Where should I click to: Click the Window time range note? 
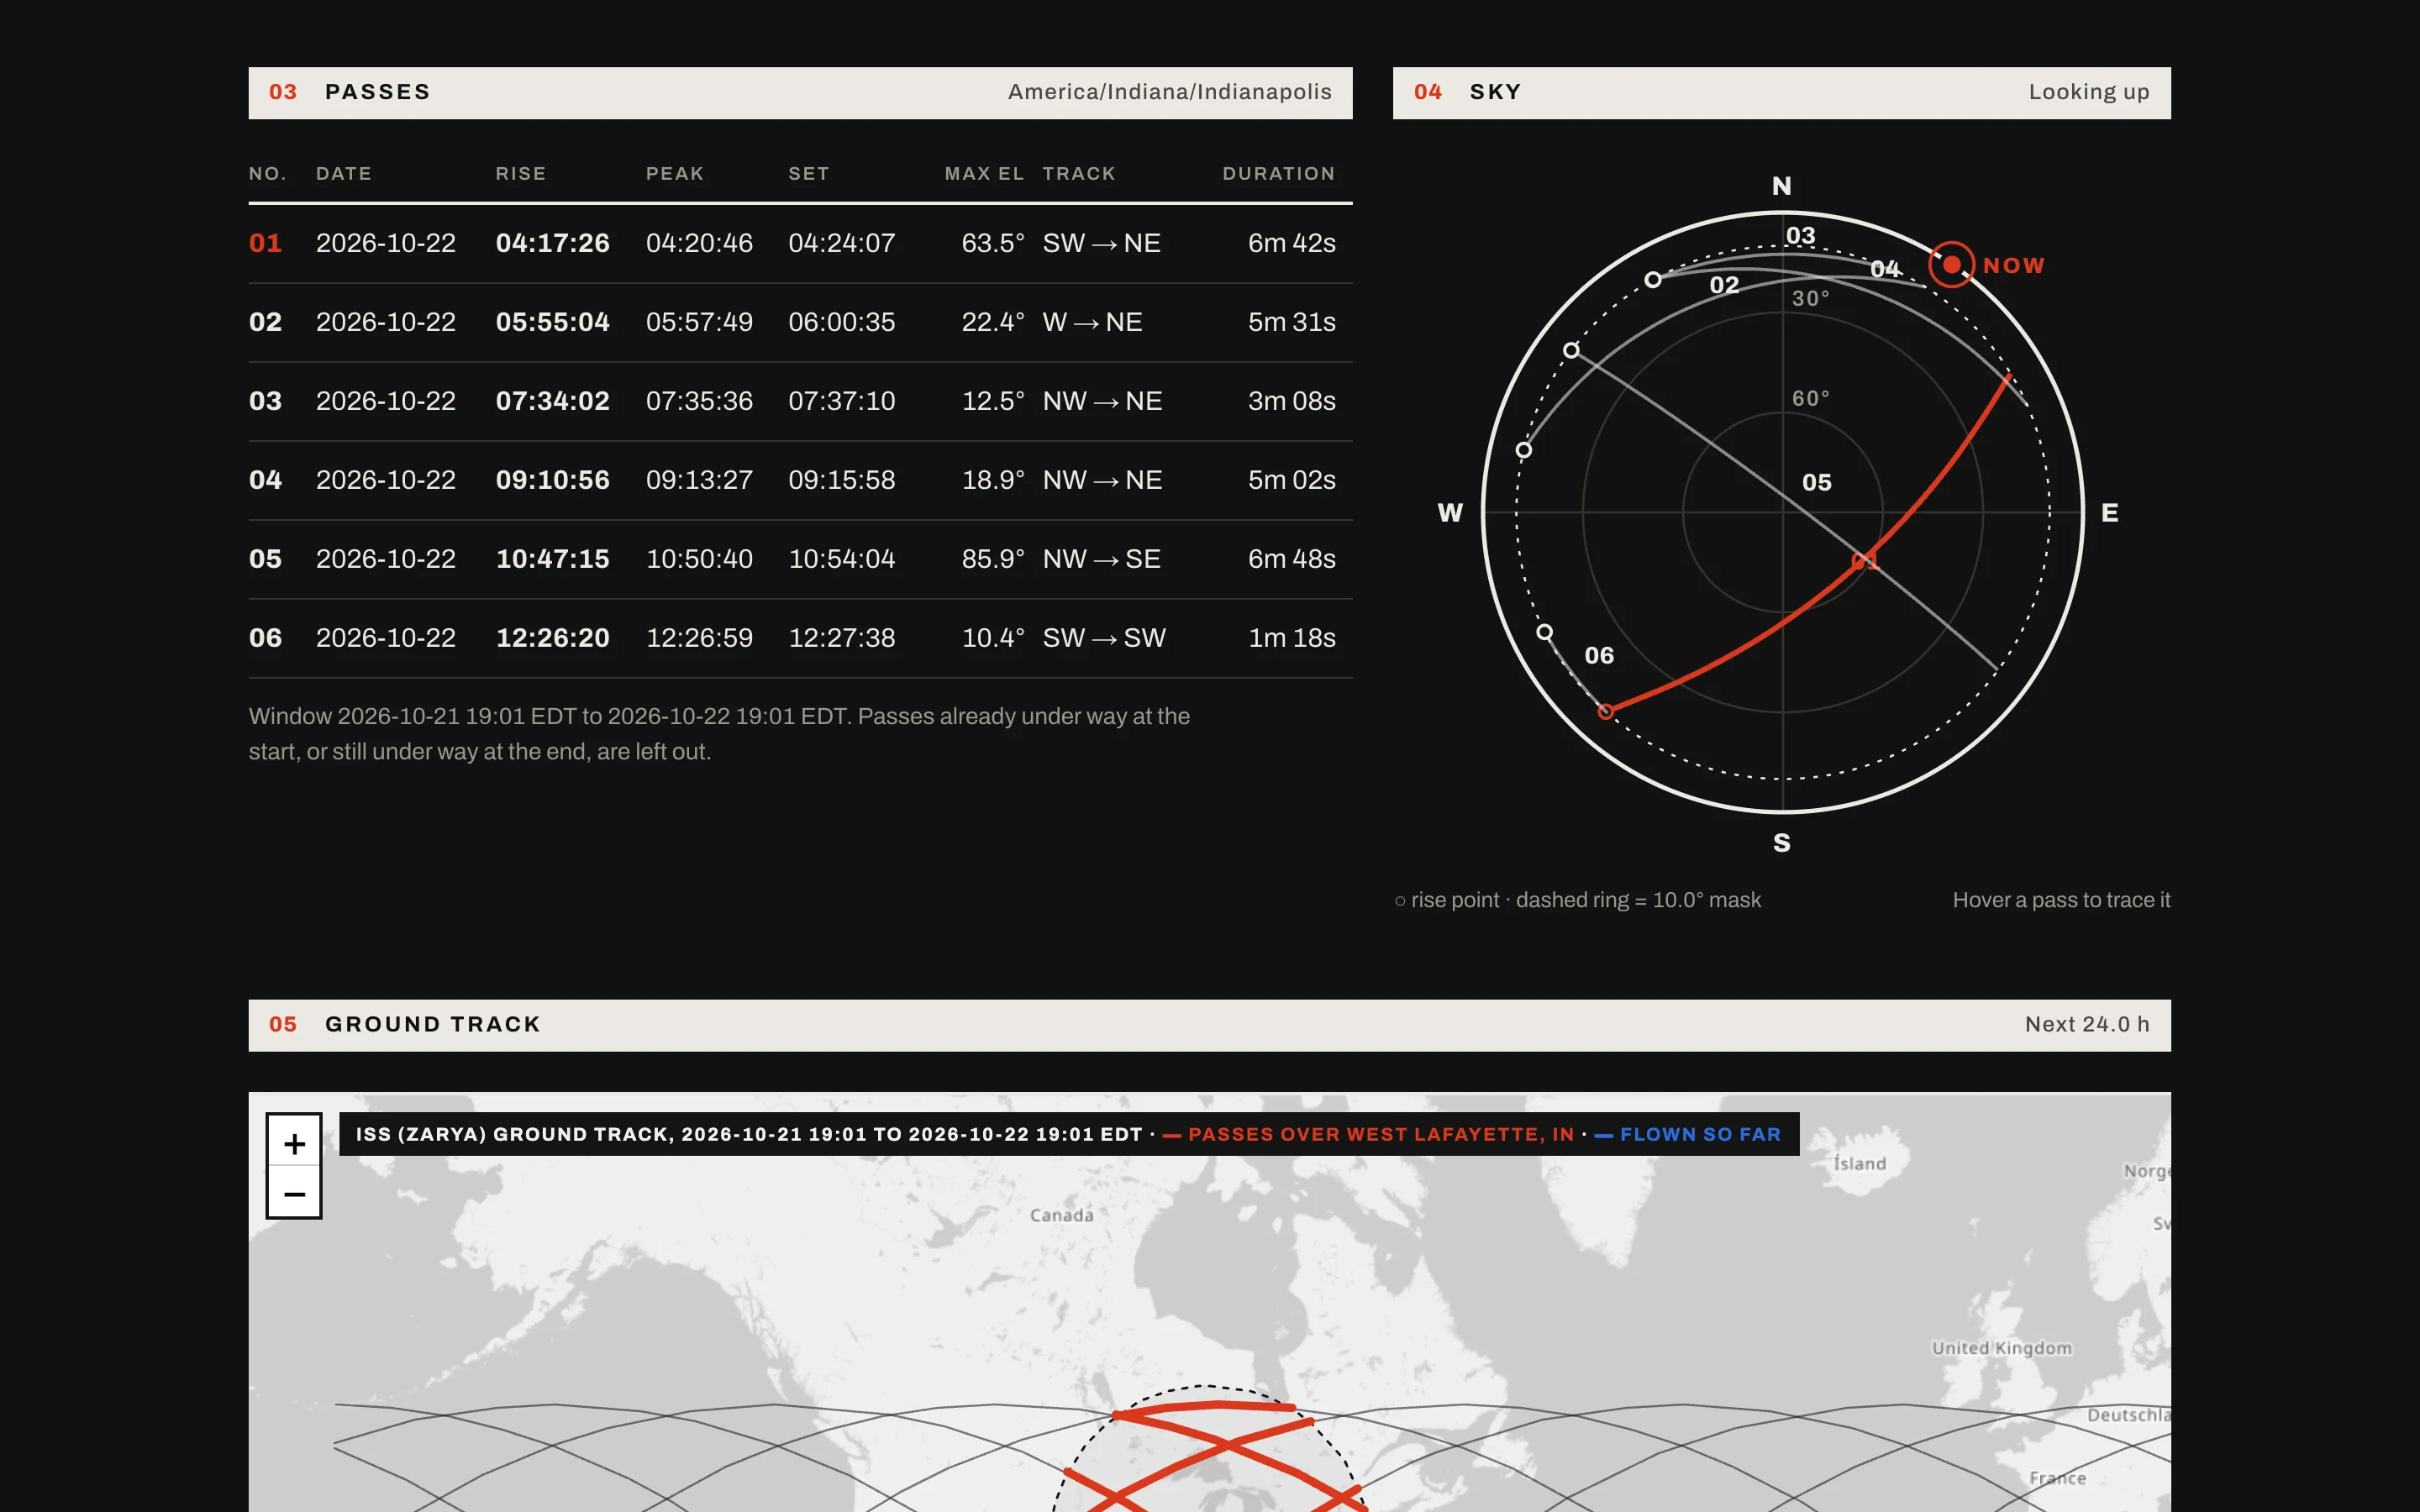point(719,734)
